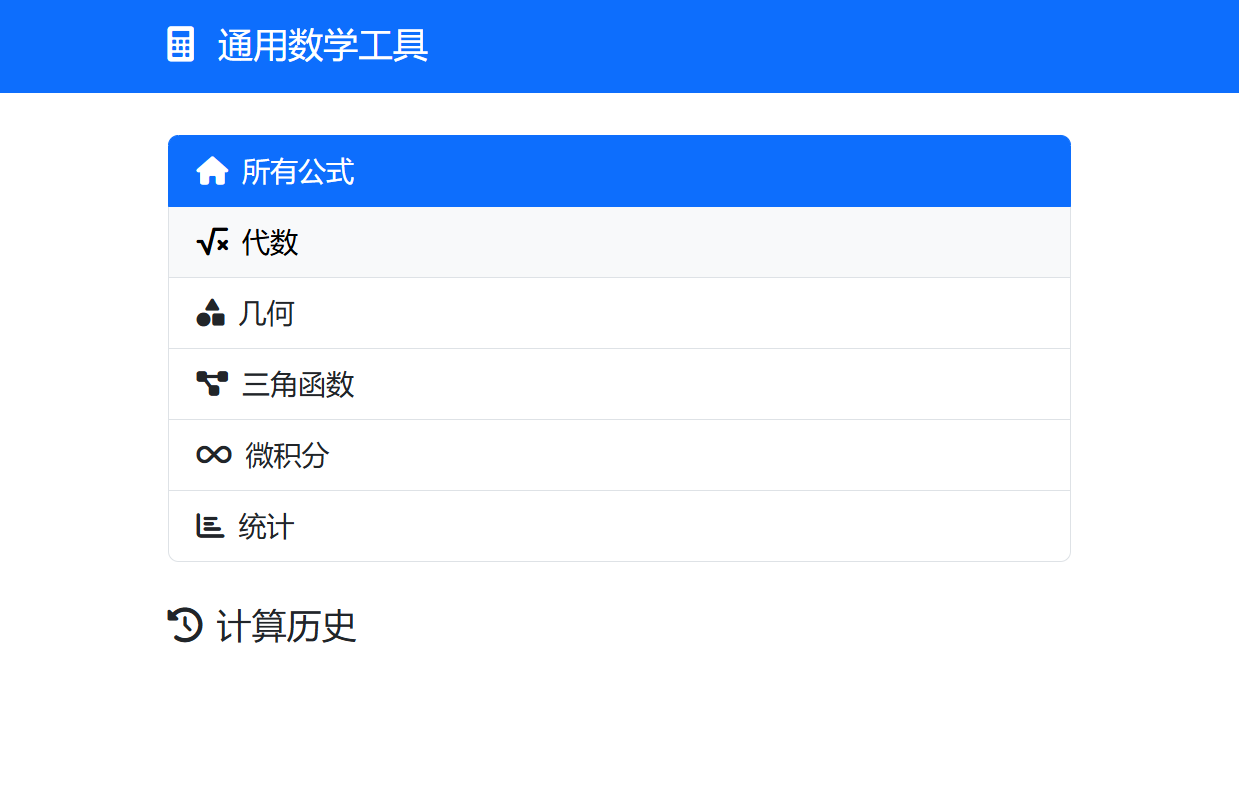Click the 代数 row in the list

[x=619, y=241]
